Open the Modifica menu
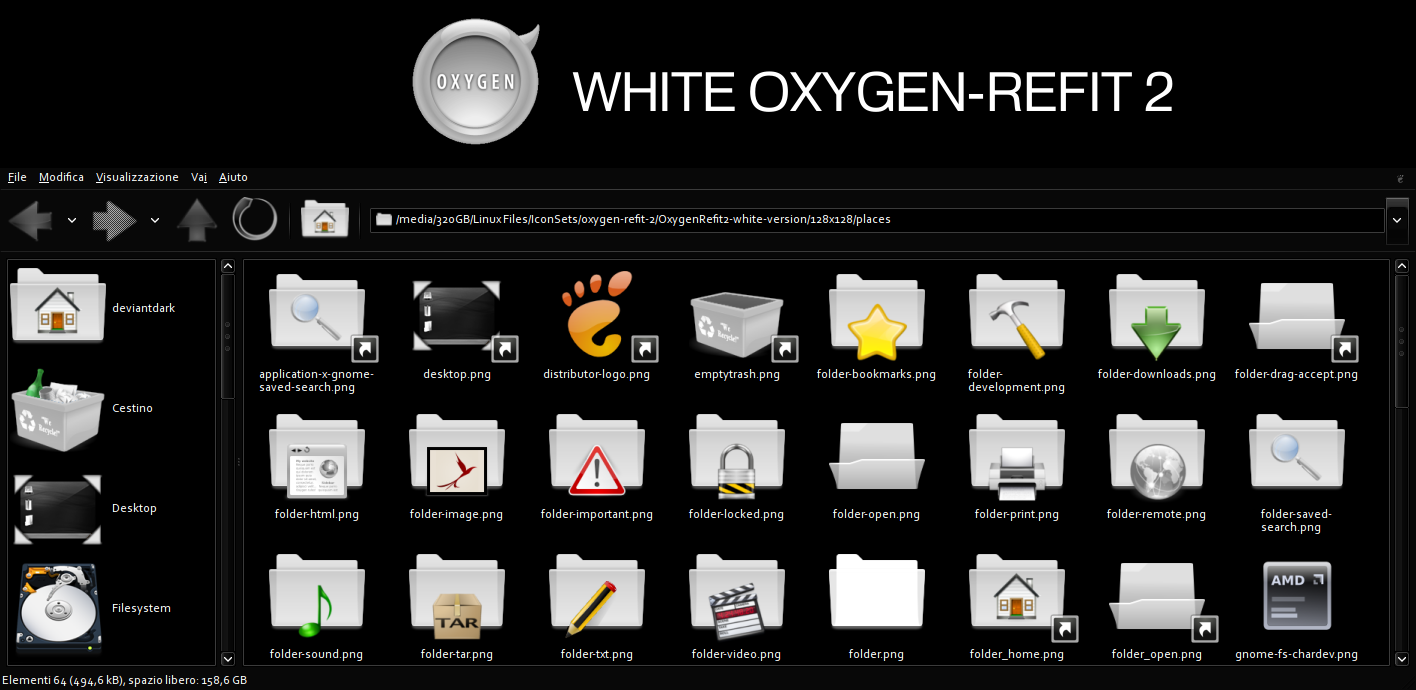Image resolution: width=1416 pixels, height=690 pixels. pyautogui.click(x=62, y=177)
